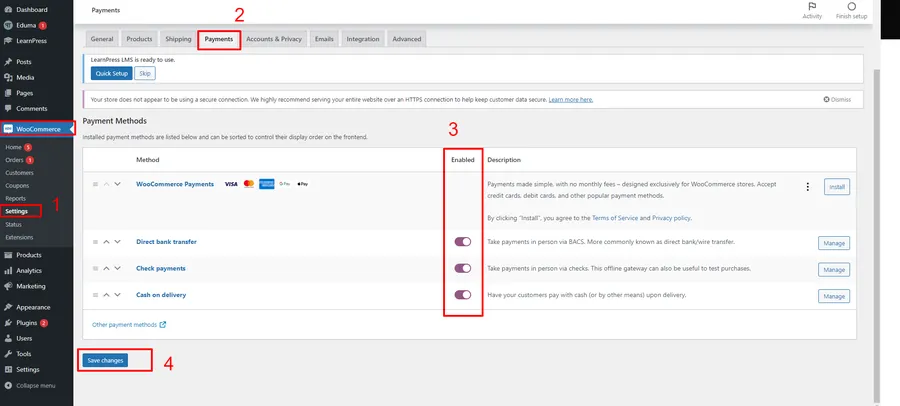Open Cash on delivery method link
This screenshot has height=406, width=900.
[x=161, y=295]
